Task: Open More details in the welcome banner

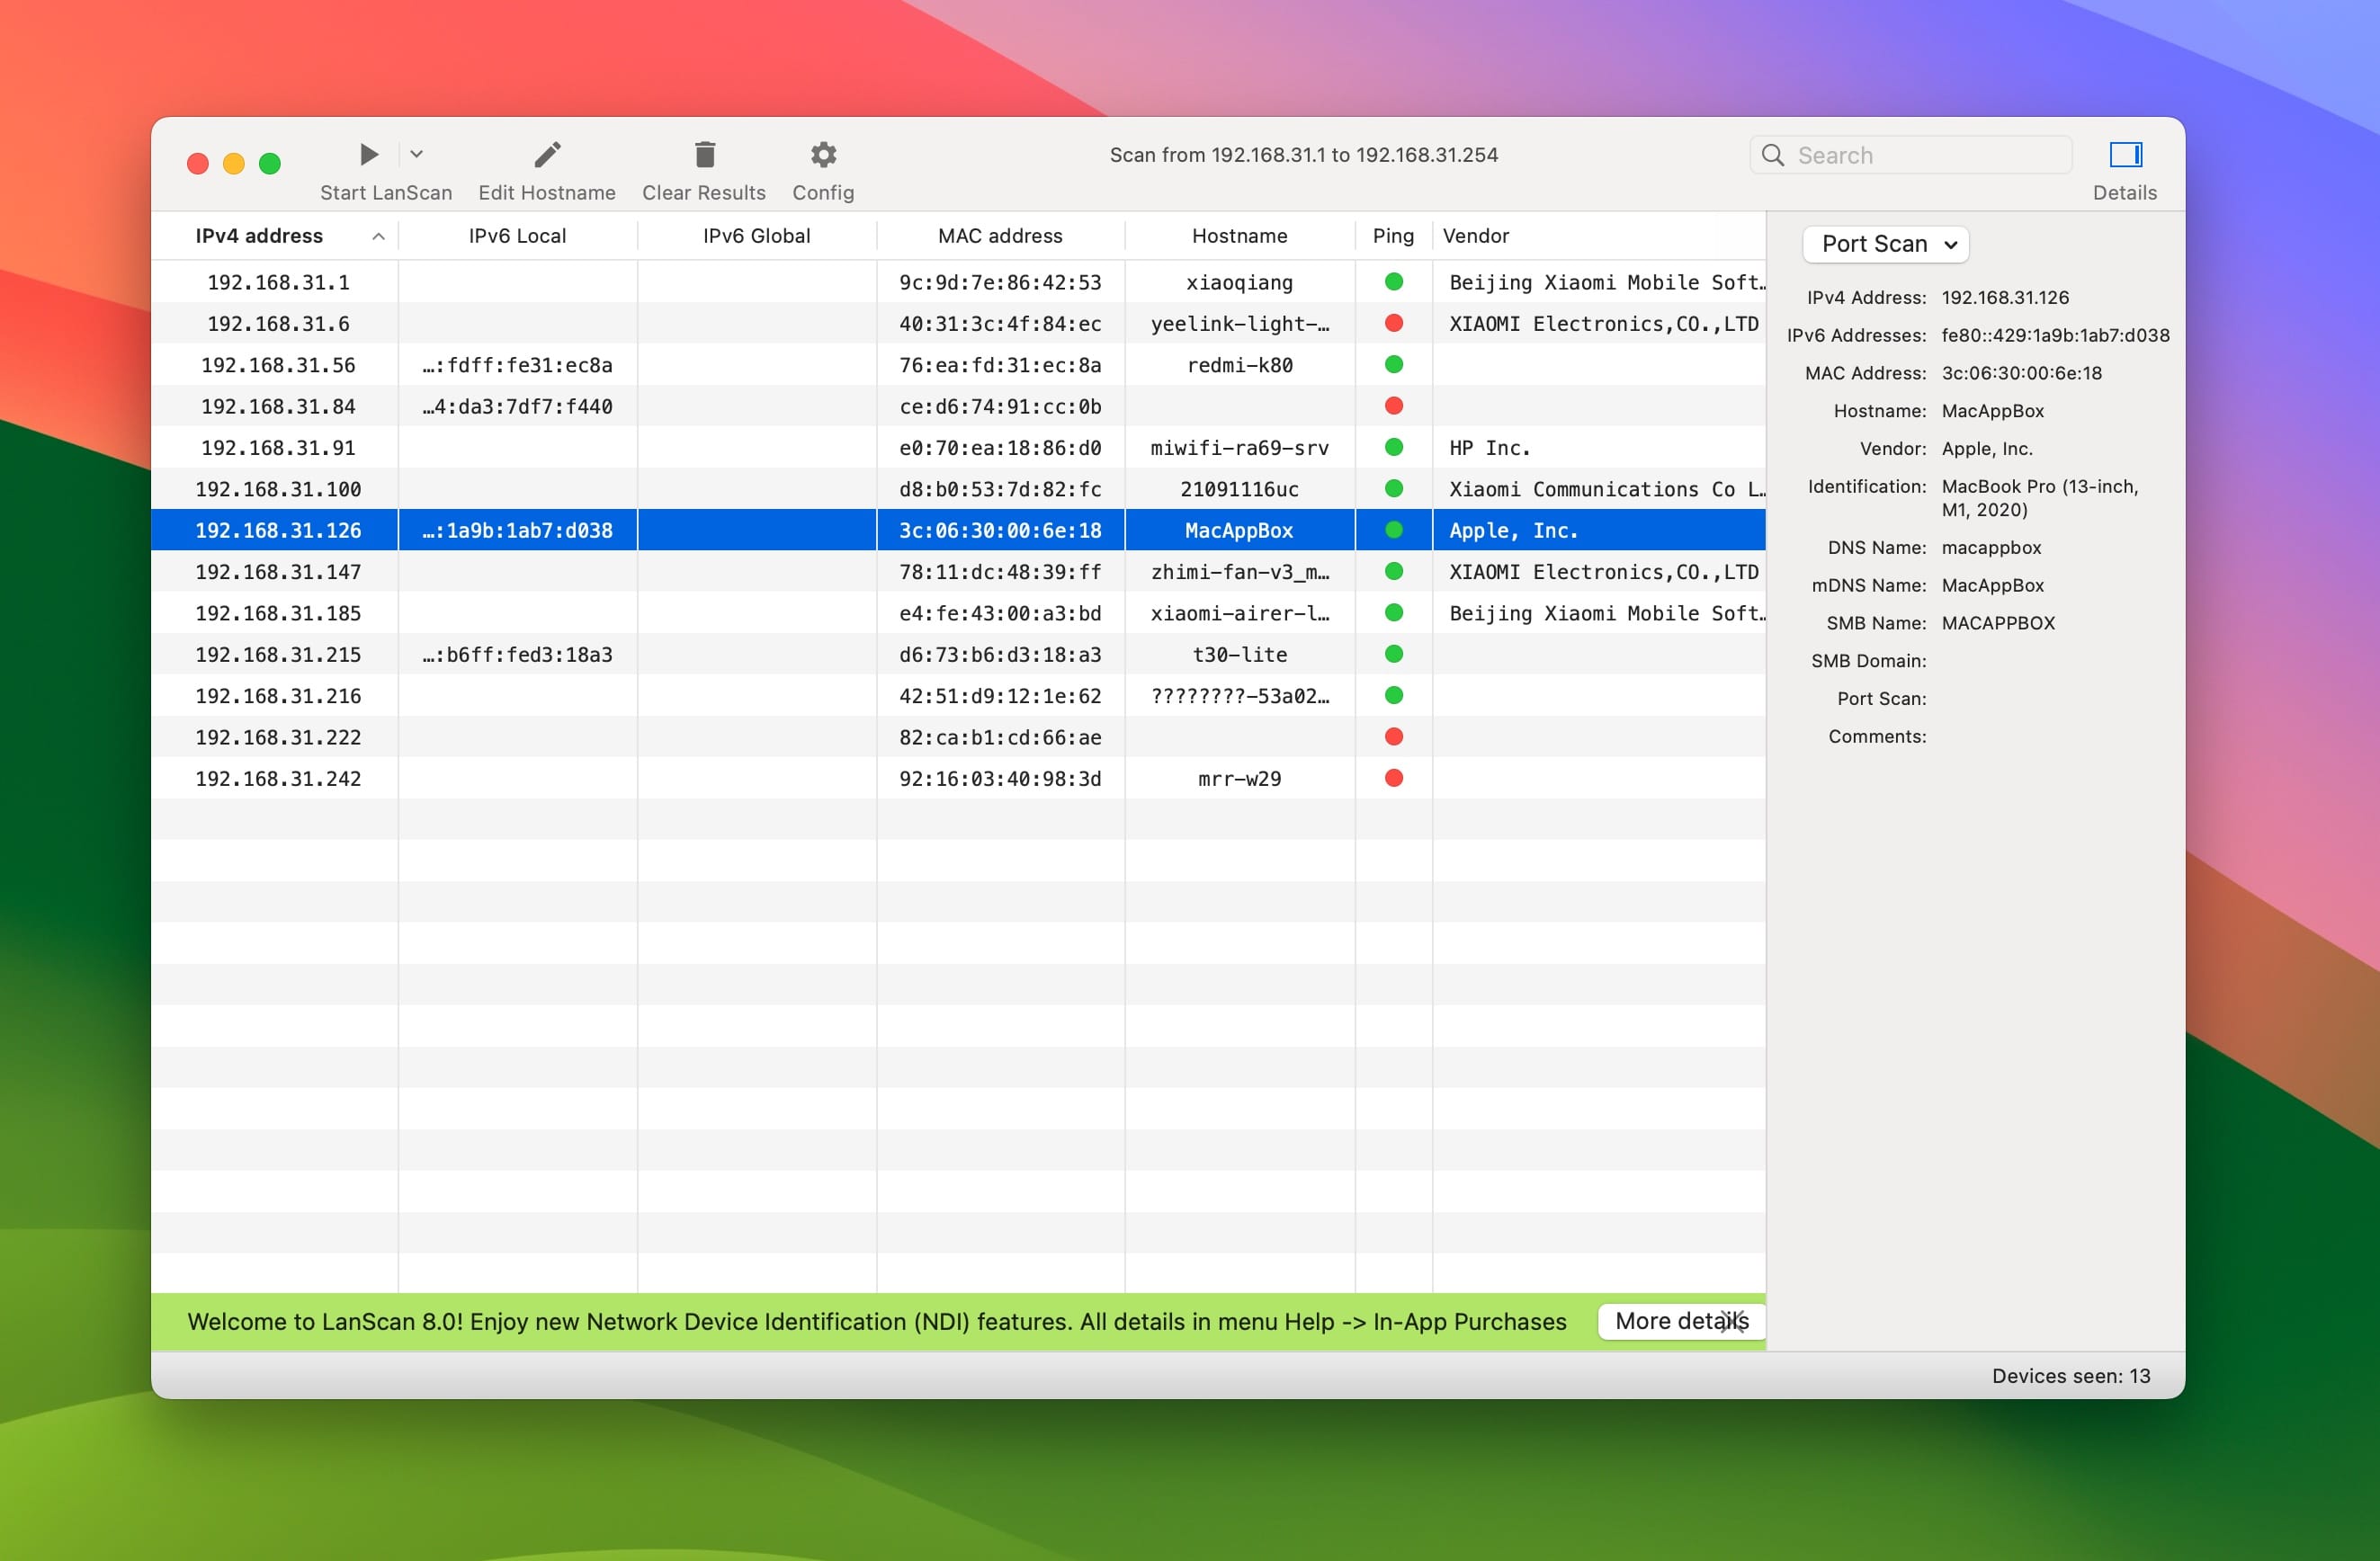Action: point(1681,1321)
